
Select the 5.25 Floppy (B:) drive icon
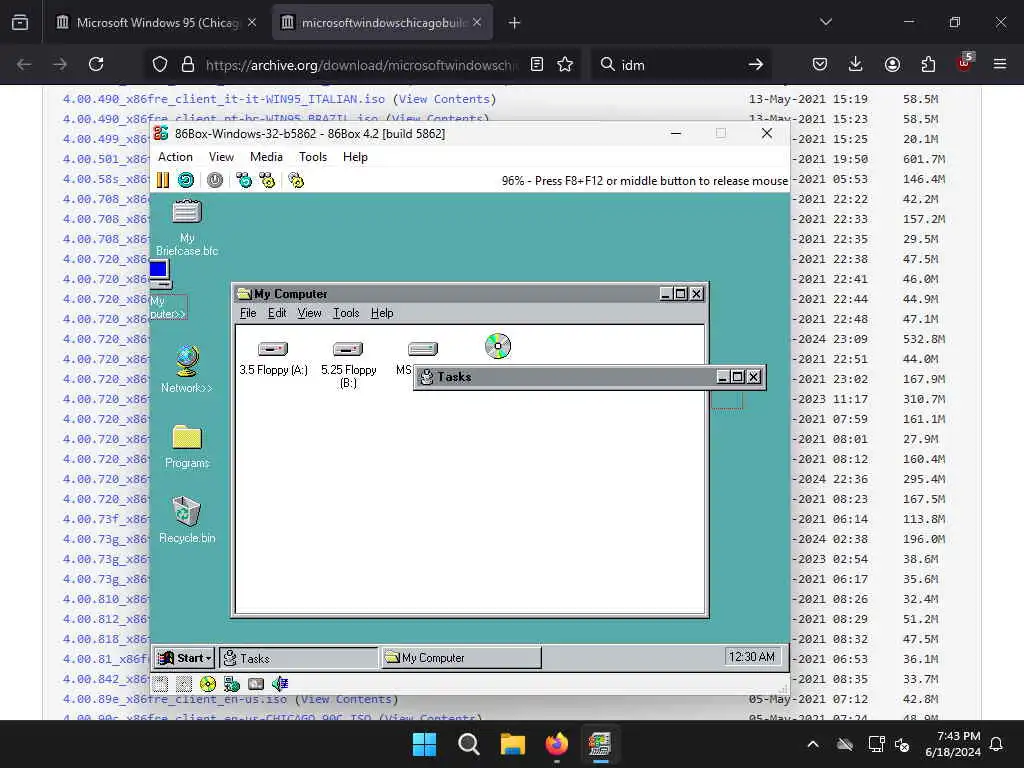pyautogui.click(x=348, y=364)
